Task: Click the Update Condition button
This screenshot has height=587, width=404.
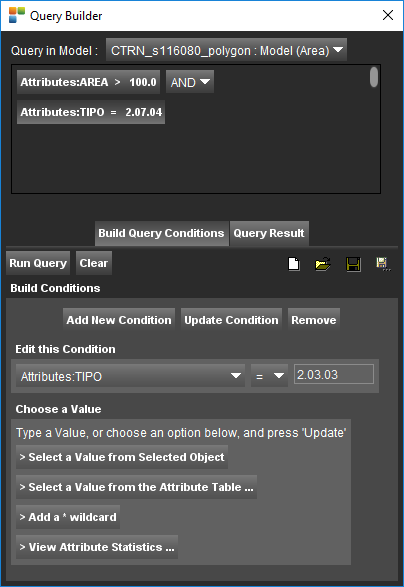Action: pyautogui.click(x=231, y=320)
